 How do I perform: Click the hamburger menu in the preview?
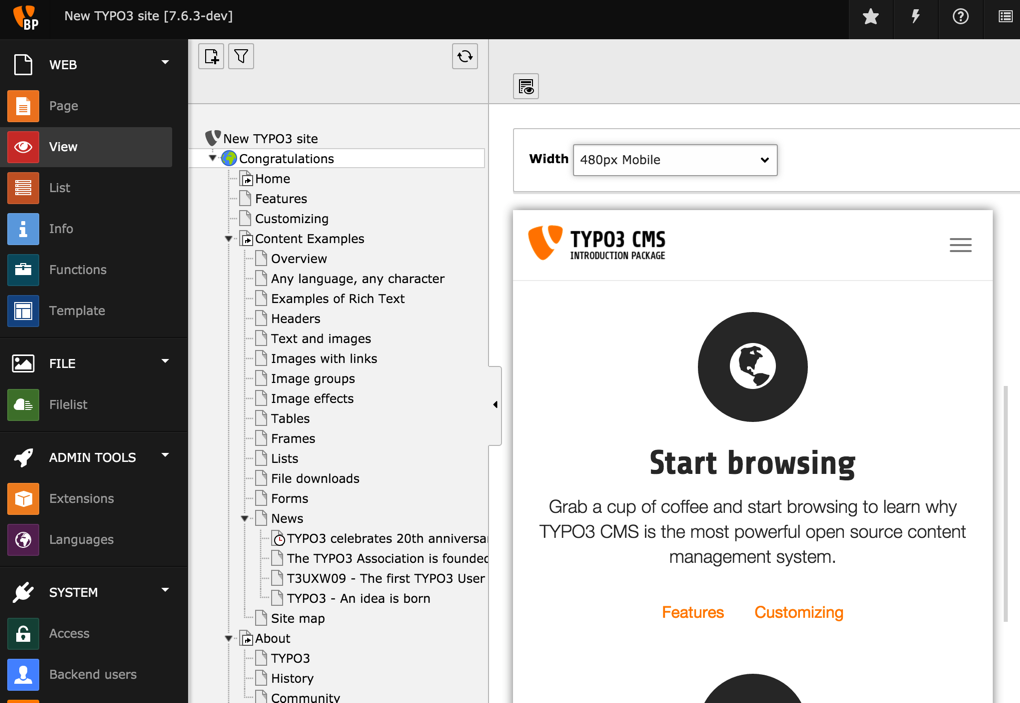point(960,245)
